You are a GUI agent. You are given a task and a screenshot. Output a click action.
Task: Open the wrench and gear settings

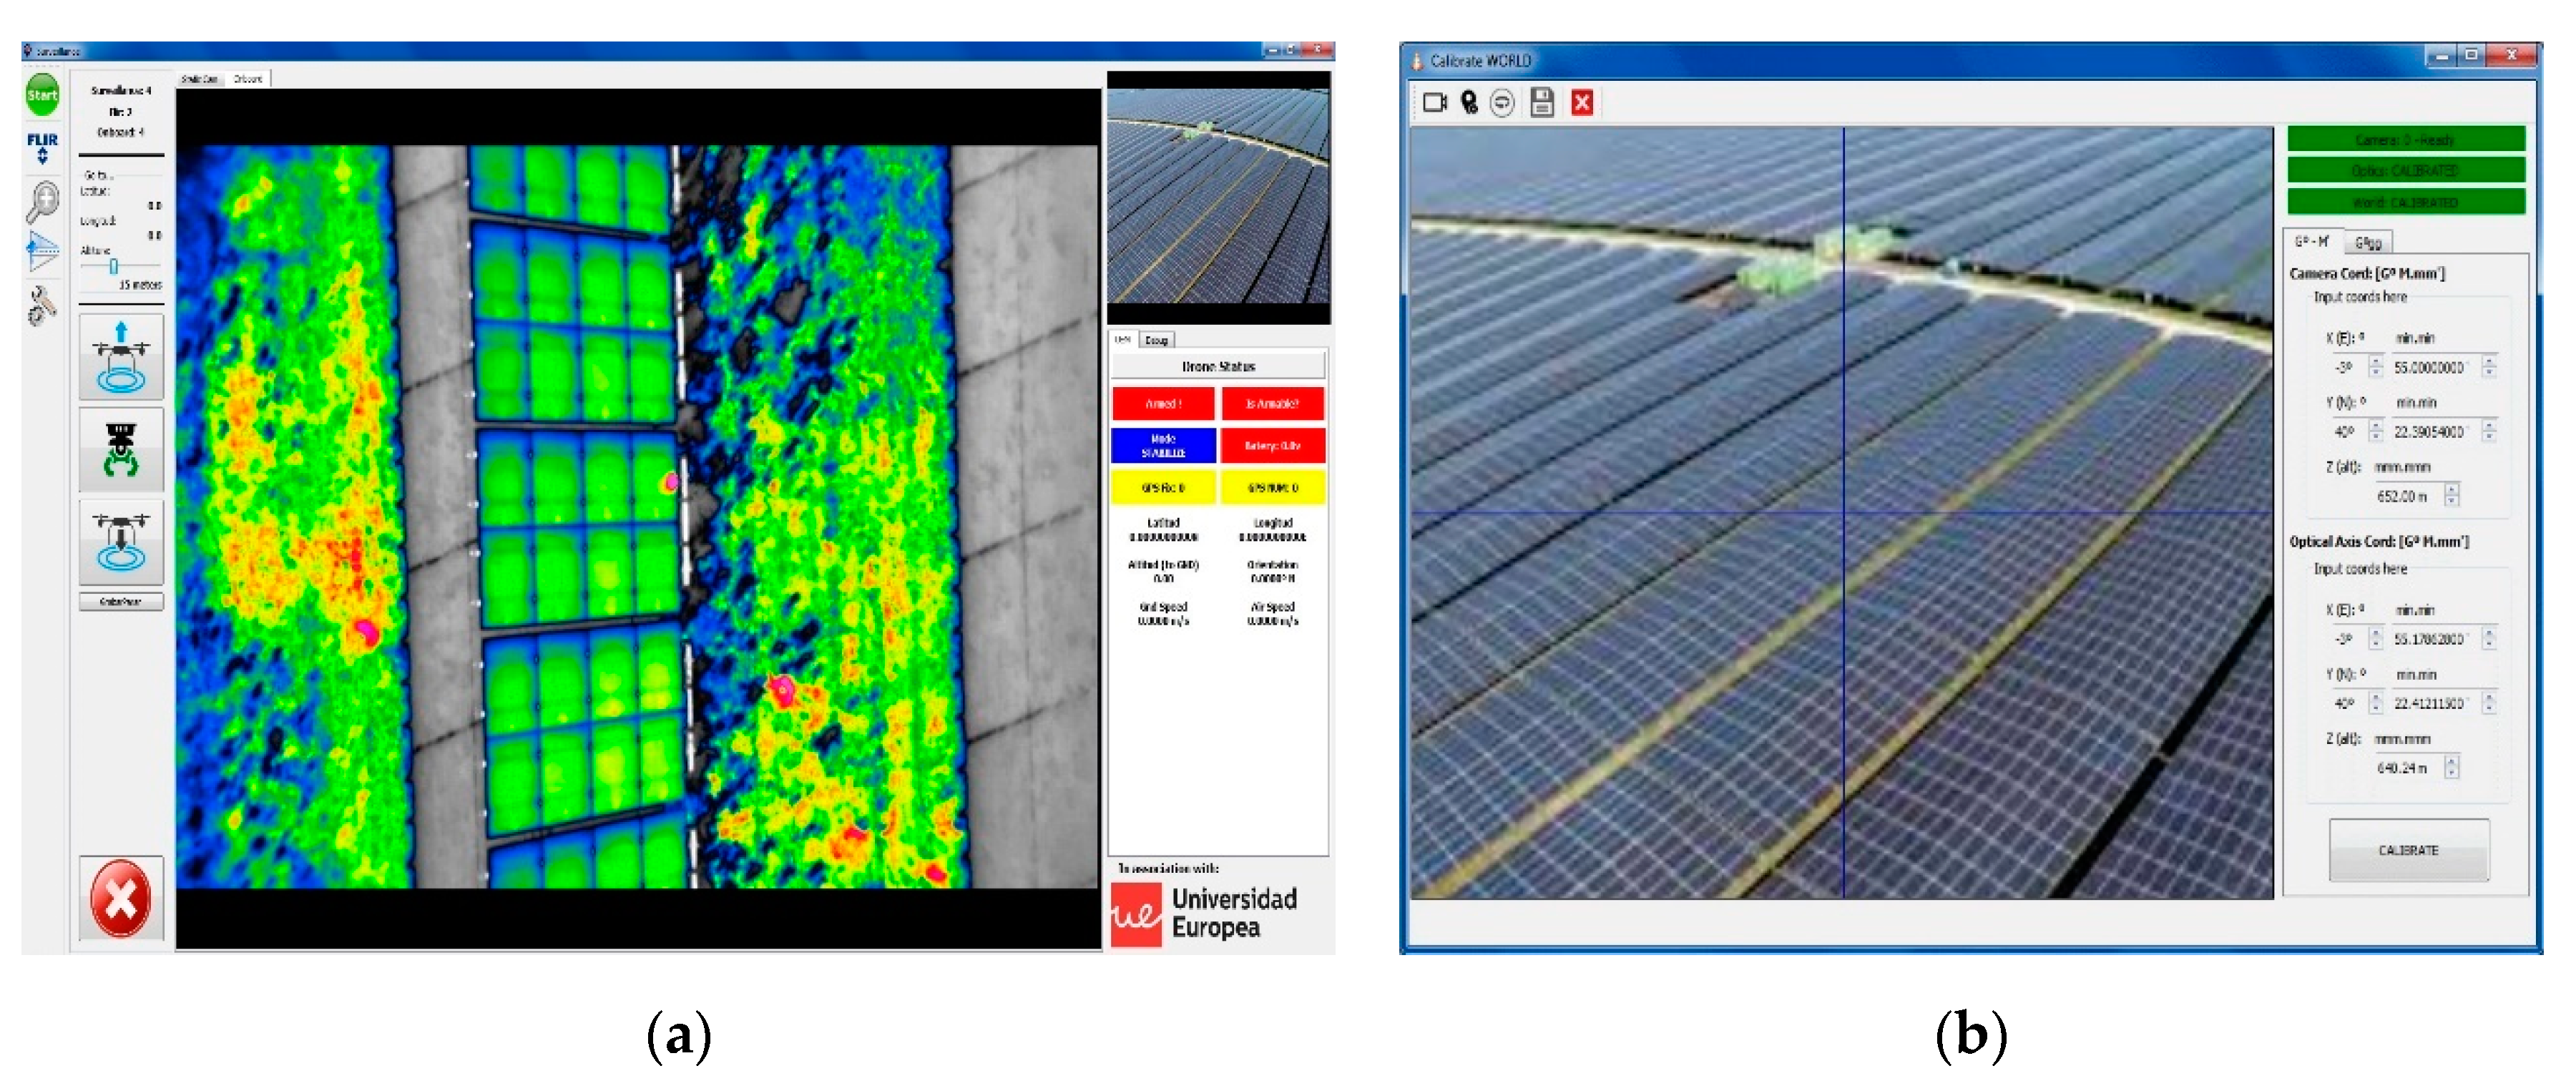(42, 306)
